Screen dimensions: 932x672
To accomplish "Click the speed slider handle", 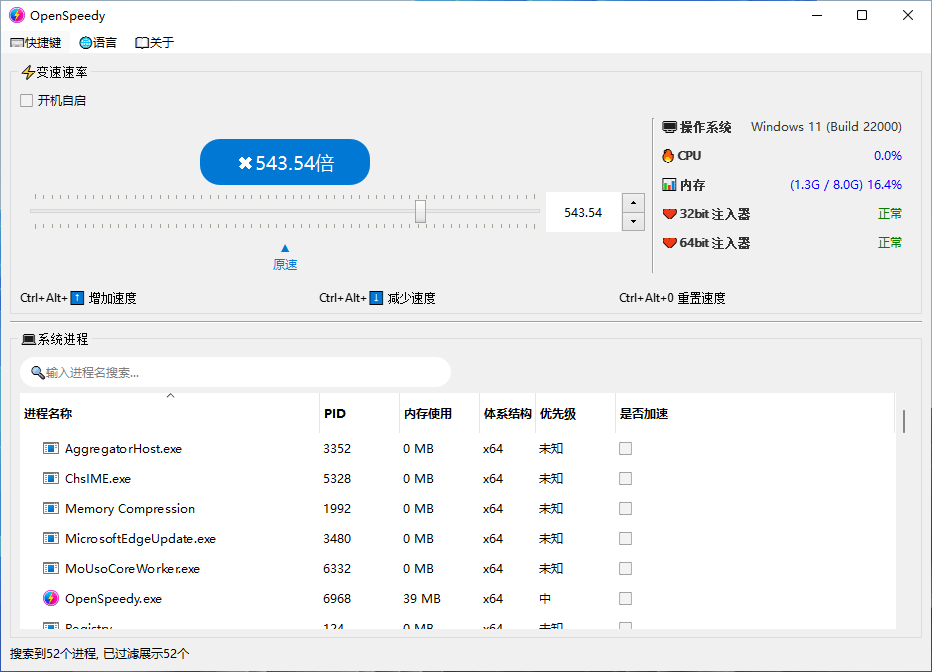I will coord(420,211).
